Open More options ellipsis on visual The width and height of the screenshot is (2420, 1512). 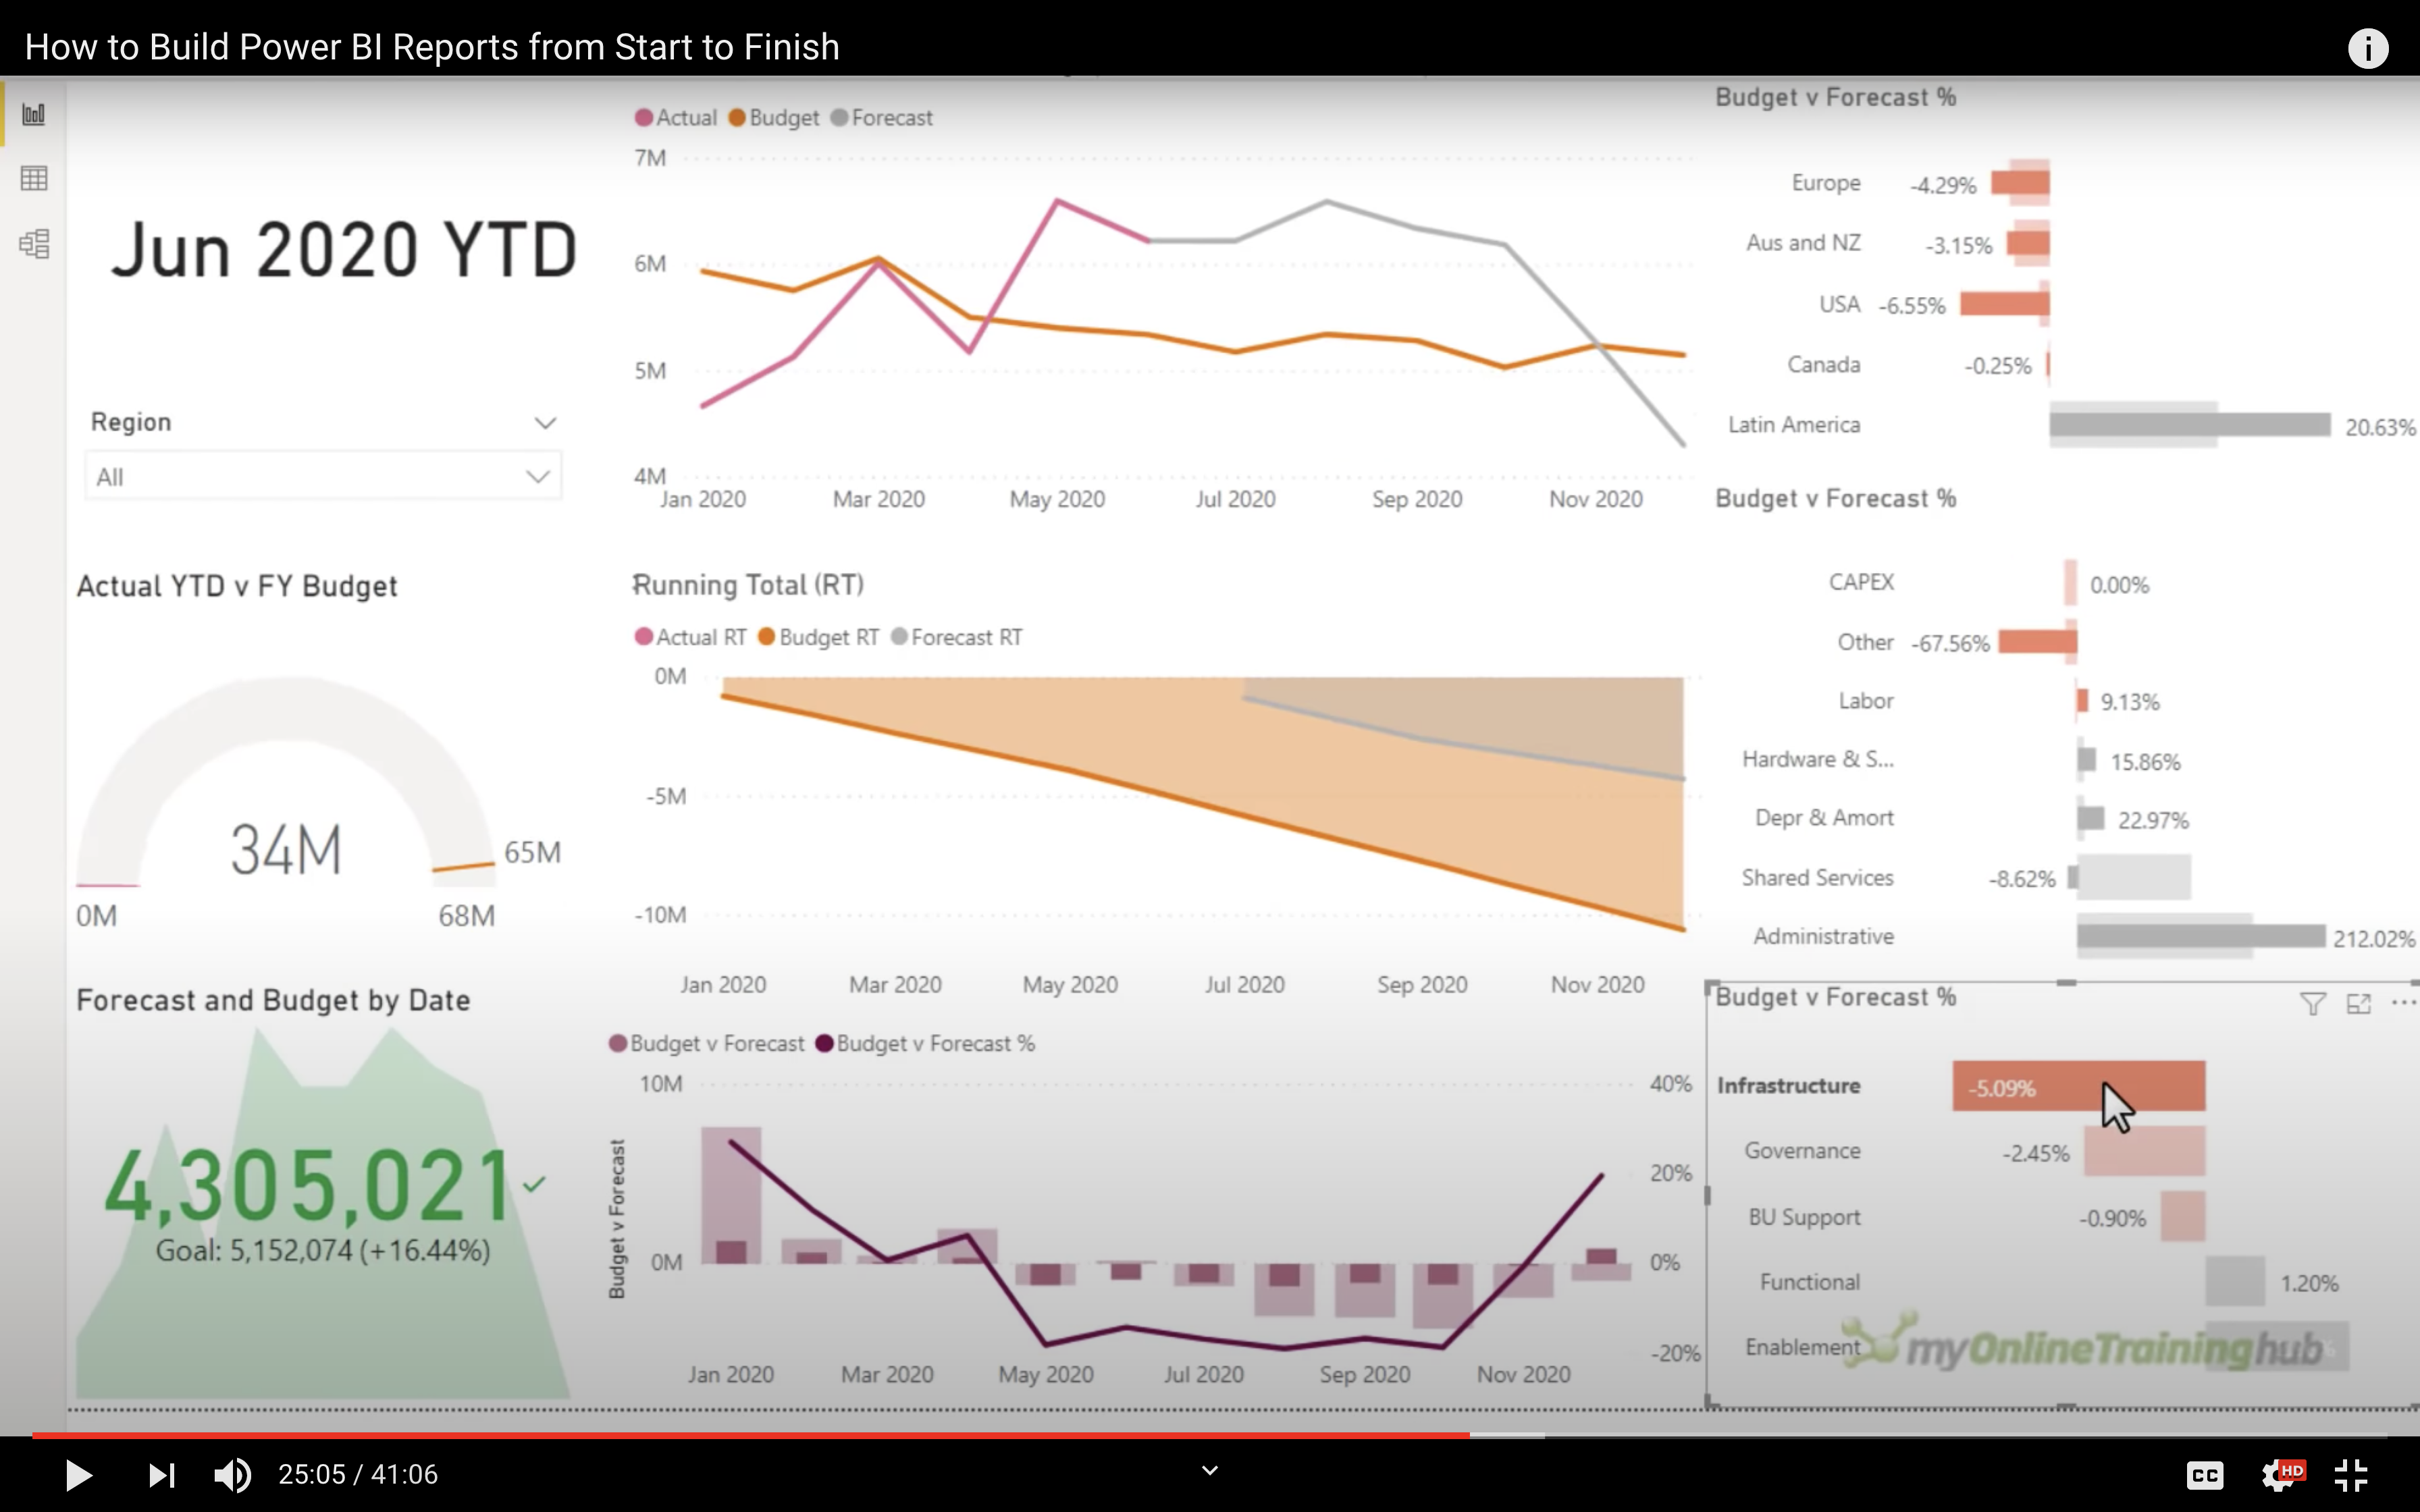pyautogui.click(x=2403, y=1003)
